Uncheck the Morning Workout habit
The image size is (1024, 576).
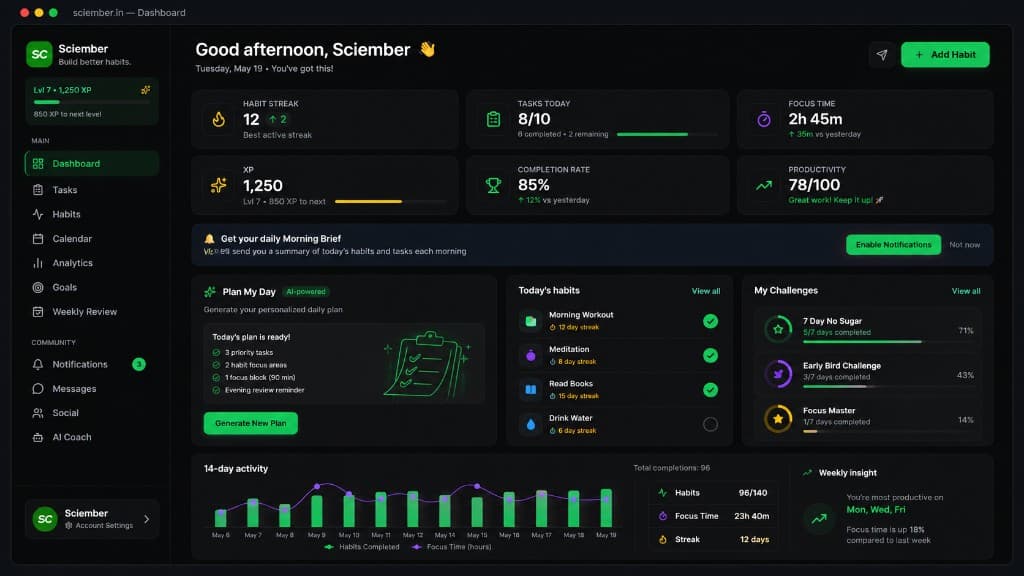click(x=710, y=321)
